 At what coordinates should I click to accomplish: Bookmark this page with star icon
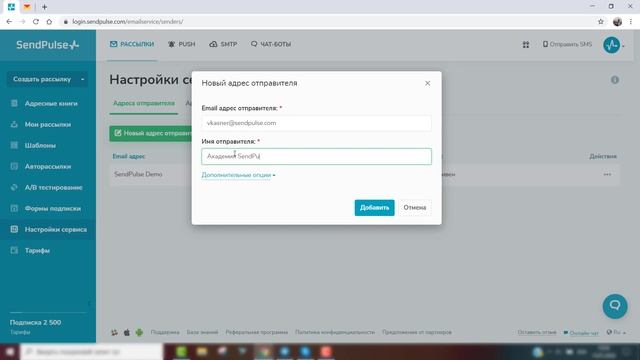tap(600, 22)
